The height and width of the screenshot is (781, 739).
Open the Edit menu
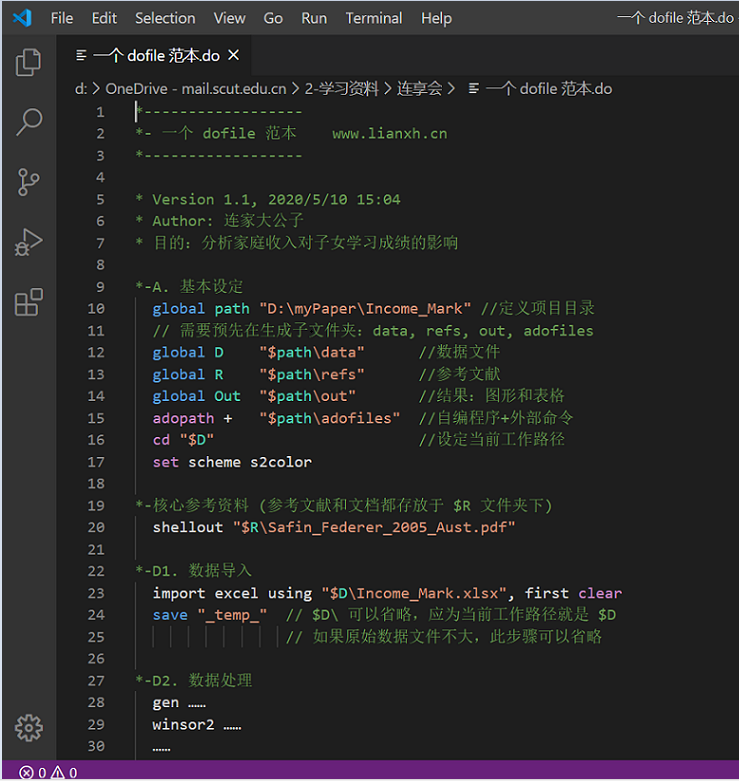(104, 18)
